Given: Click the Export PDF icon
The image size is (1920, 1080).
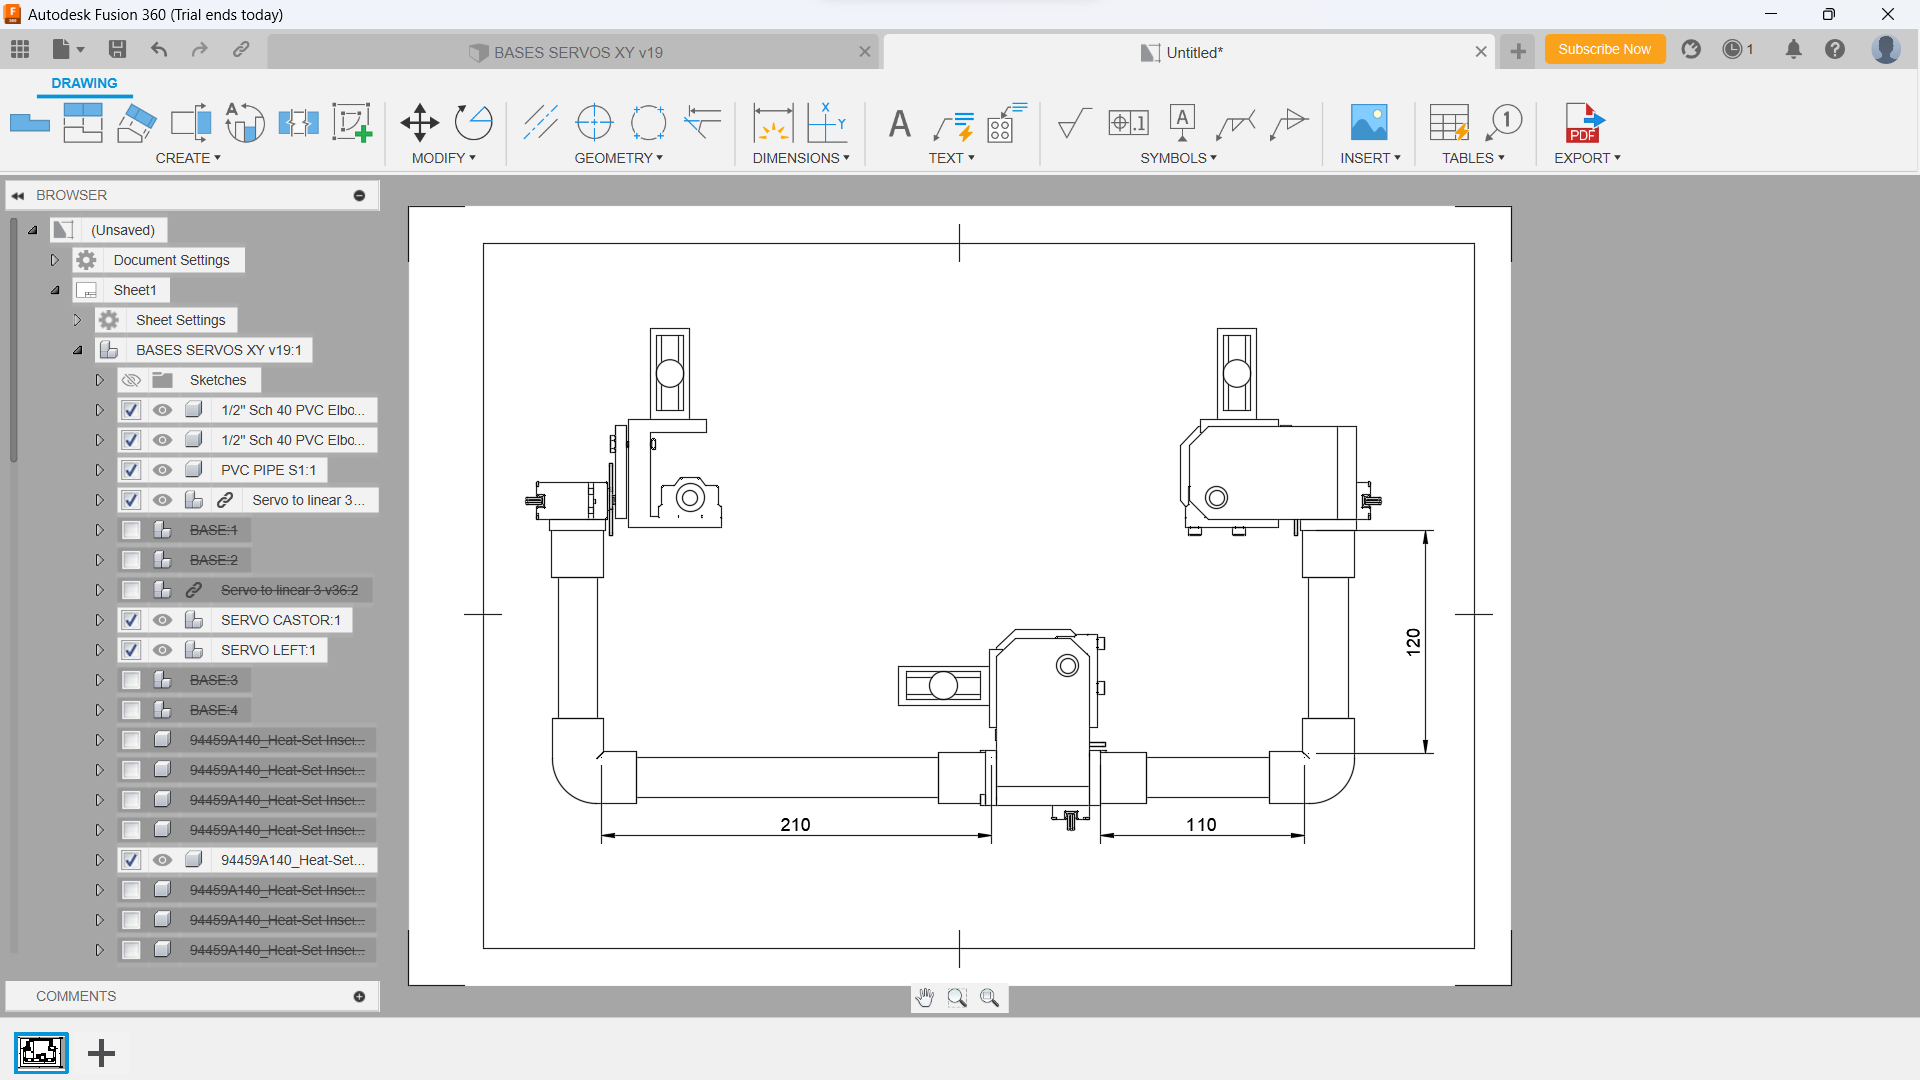Looking at the screenshot, I should (x=1584, y=123).
